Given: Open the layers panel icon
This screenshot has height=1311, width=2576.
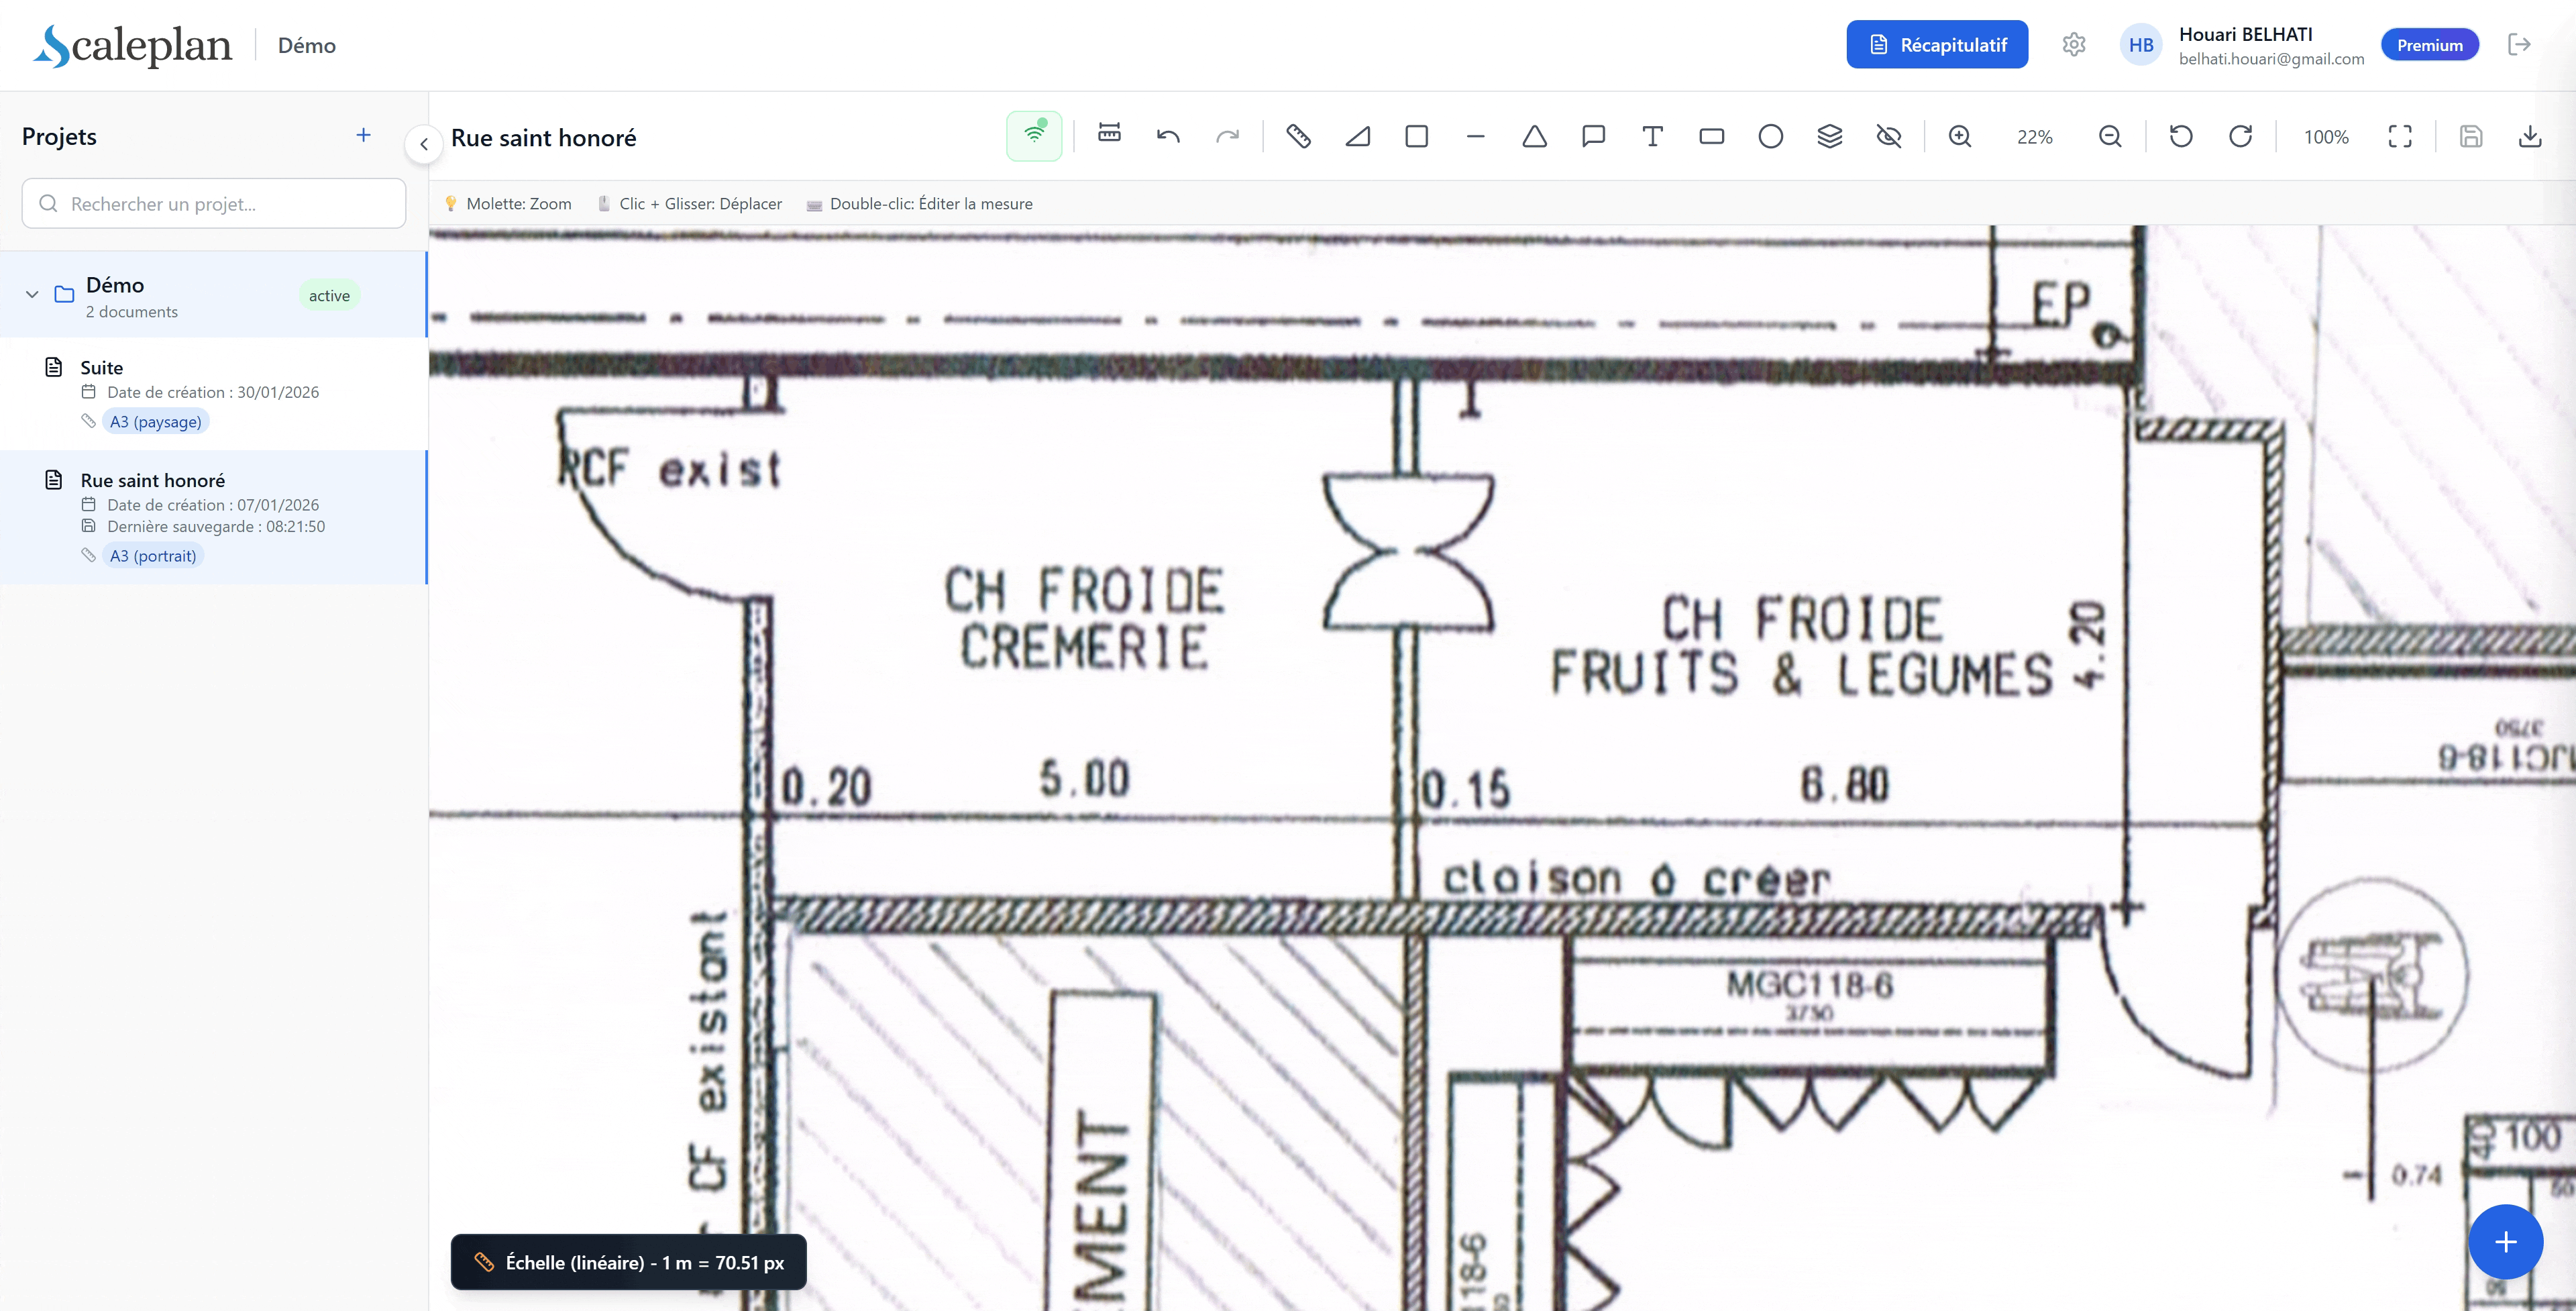Looking at the screenshot, I should [1829, 136].
